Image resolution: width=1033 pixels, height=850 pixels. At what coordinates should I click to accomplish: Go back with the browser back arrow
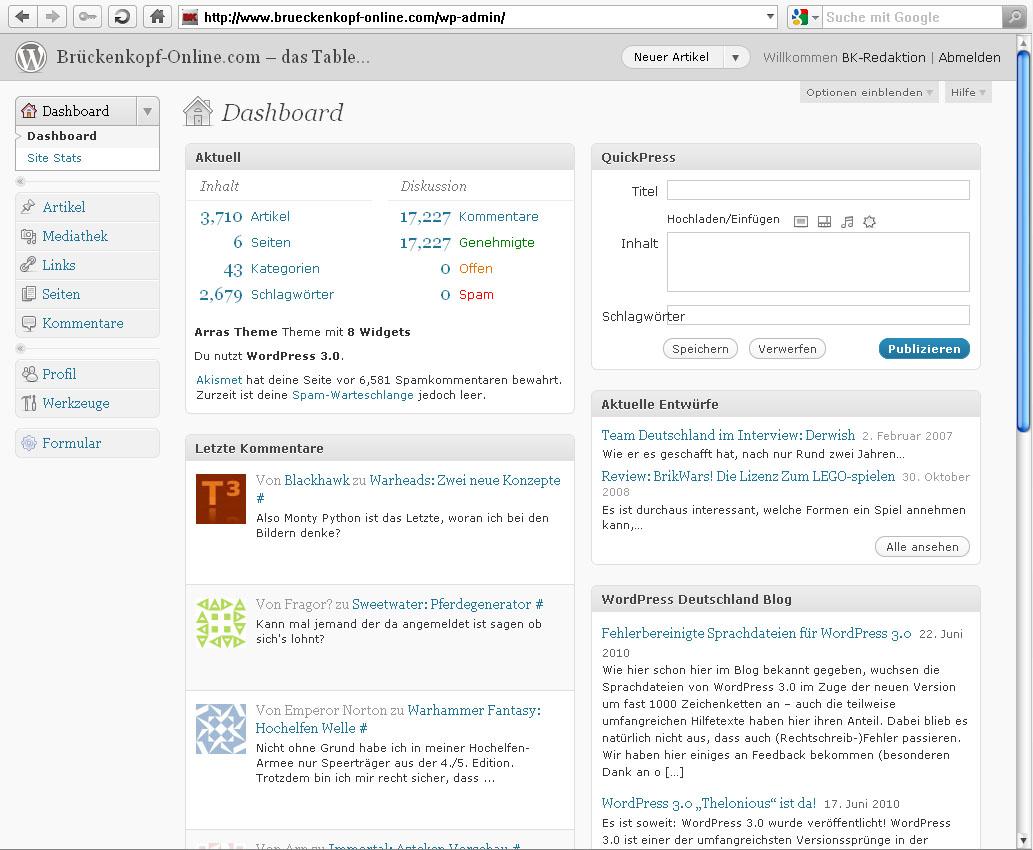(x=22, y=16)
